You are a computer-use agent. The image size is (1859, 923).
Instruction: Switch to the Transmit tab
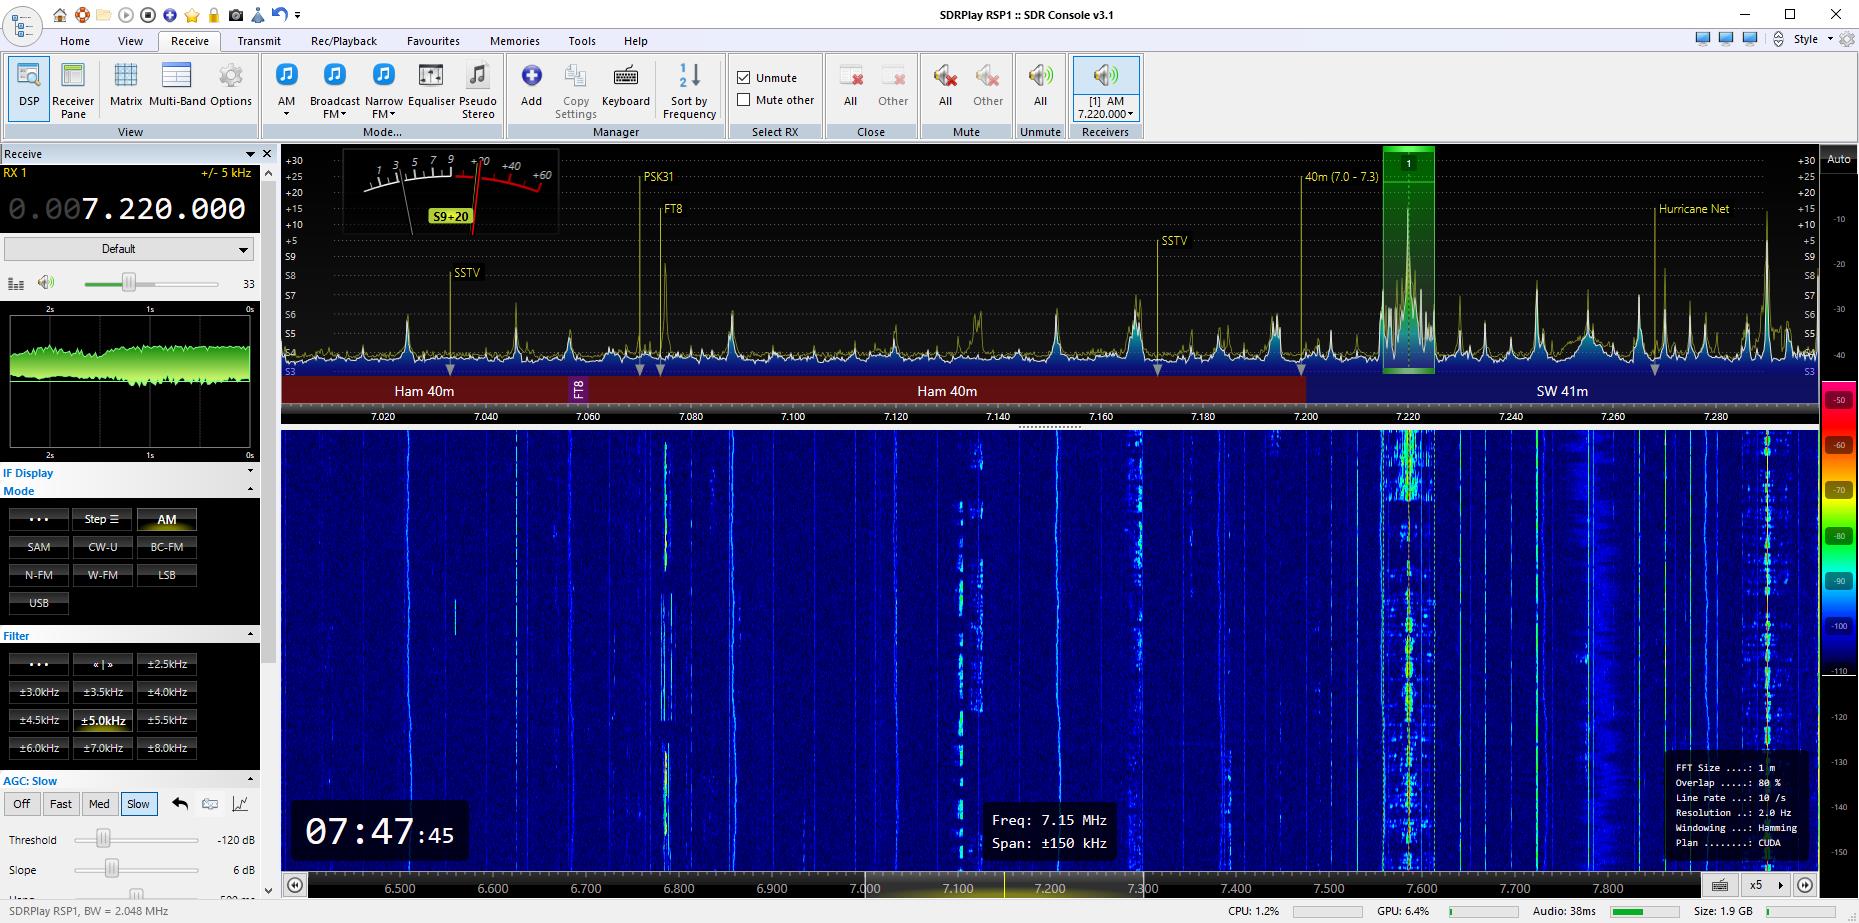[259, 41]
